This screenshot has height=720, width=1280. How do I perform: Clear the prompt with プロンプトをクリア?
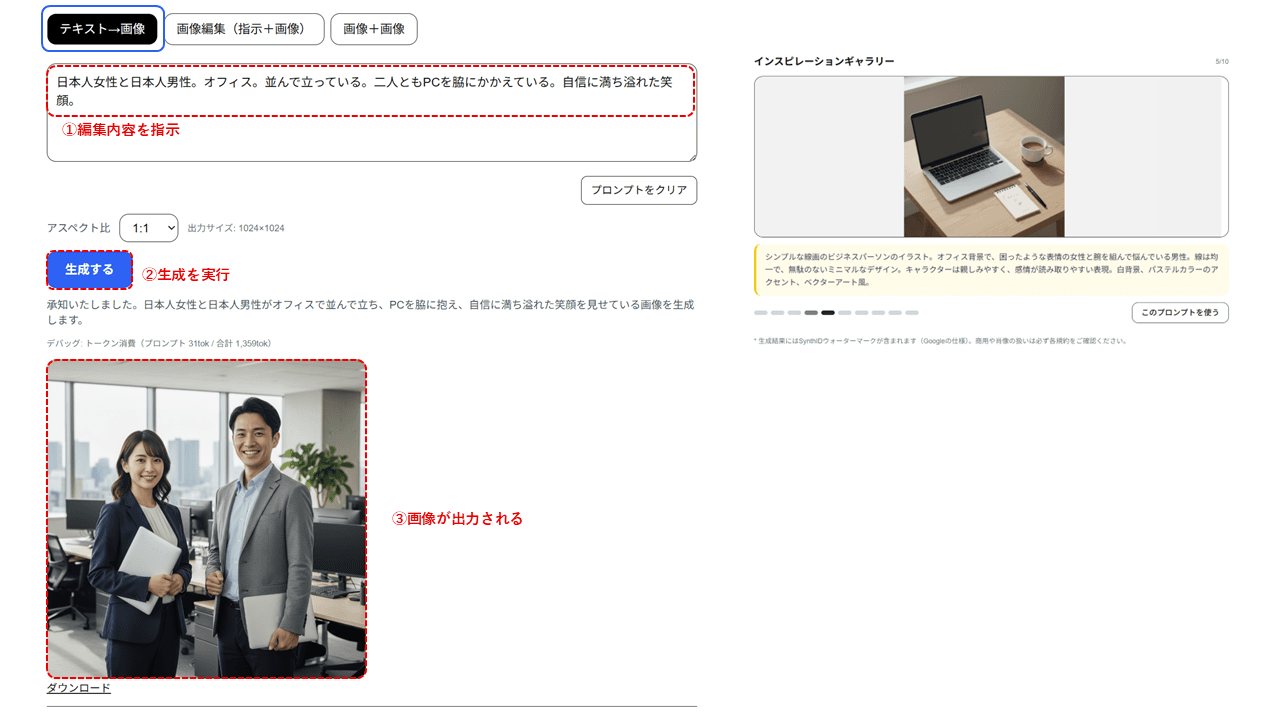pos(639,190)
